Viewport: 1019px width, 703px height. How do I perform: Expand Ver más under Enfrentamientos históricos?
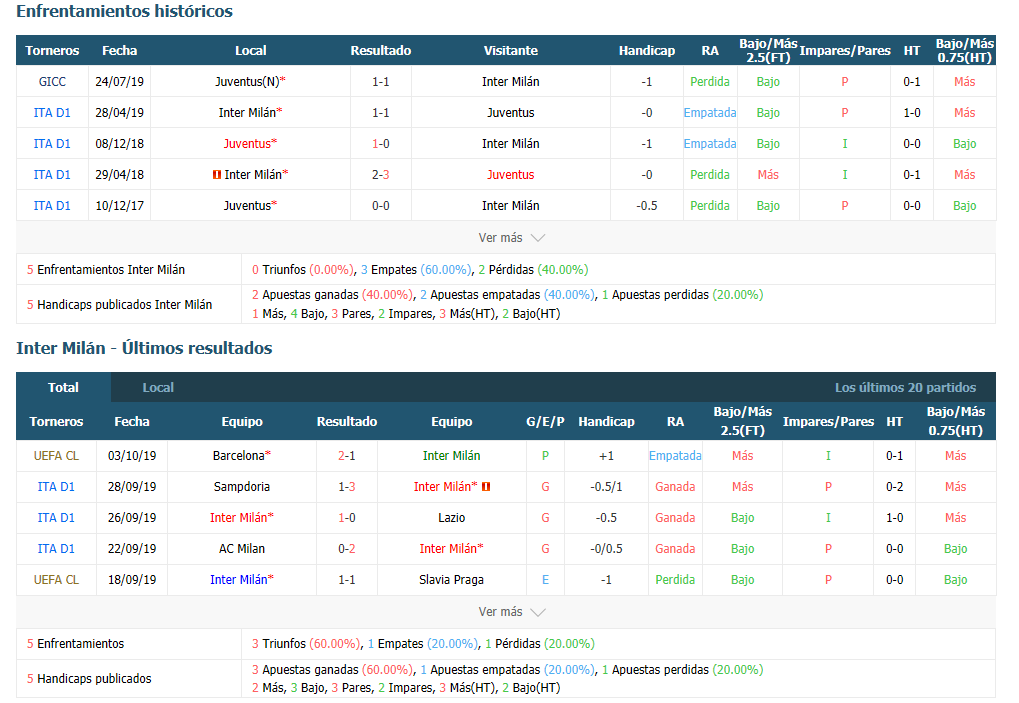point(511,238)
